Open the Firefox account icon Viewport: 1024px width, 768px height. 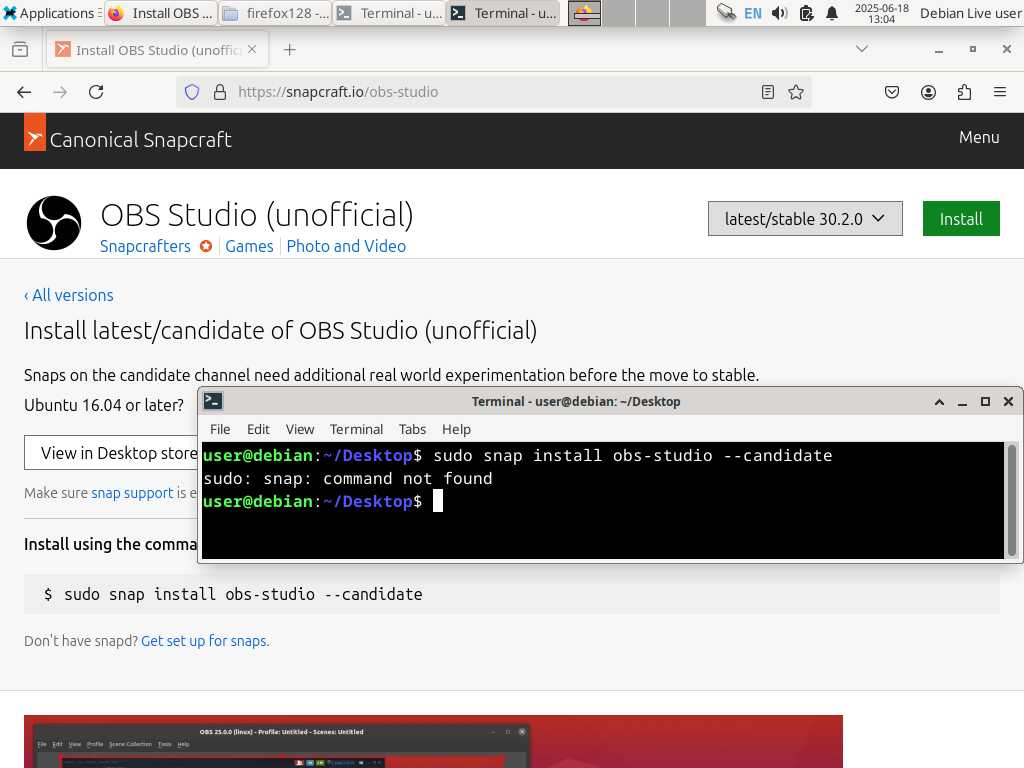click(928, 92)
